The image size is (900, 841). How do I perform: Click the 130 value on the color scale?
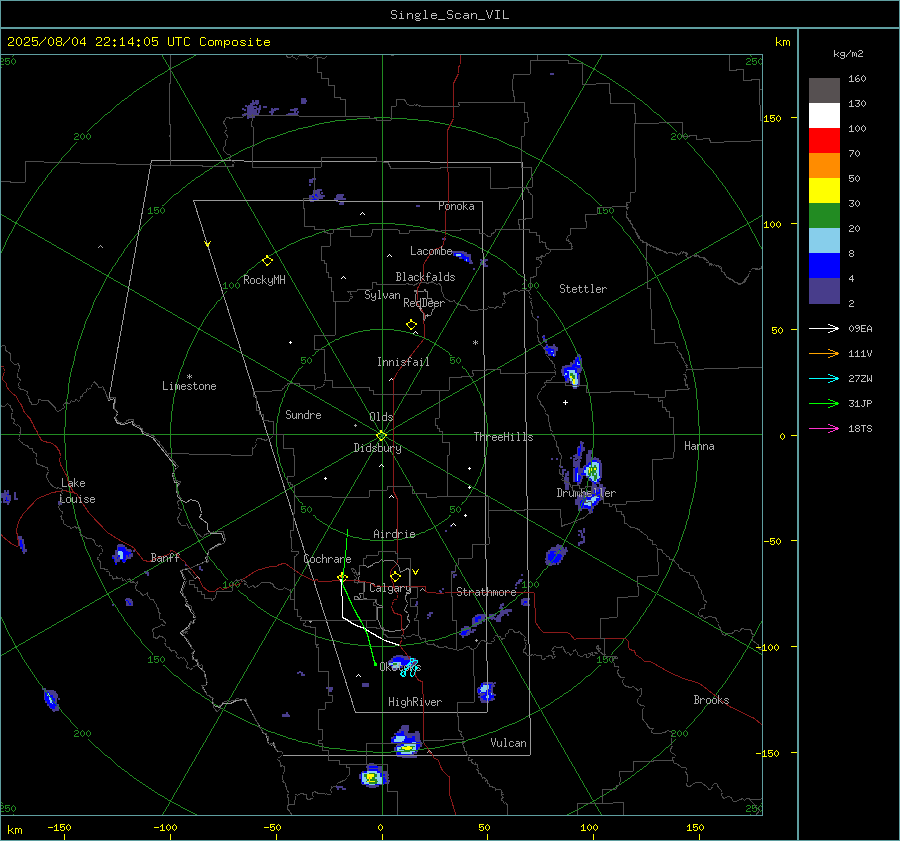(857, 104)
